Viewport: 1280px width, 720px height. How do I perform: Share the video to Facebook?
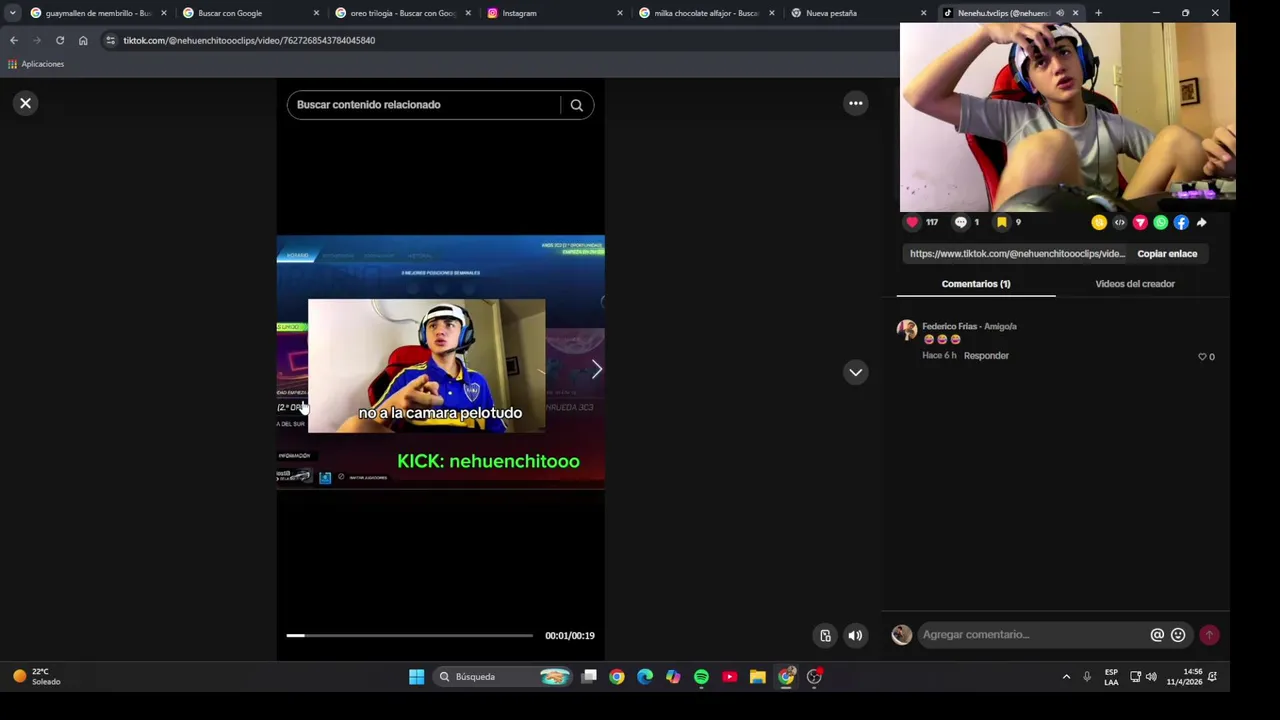coord(1181,223)
